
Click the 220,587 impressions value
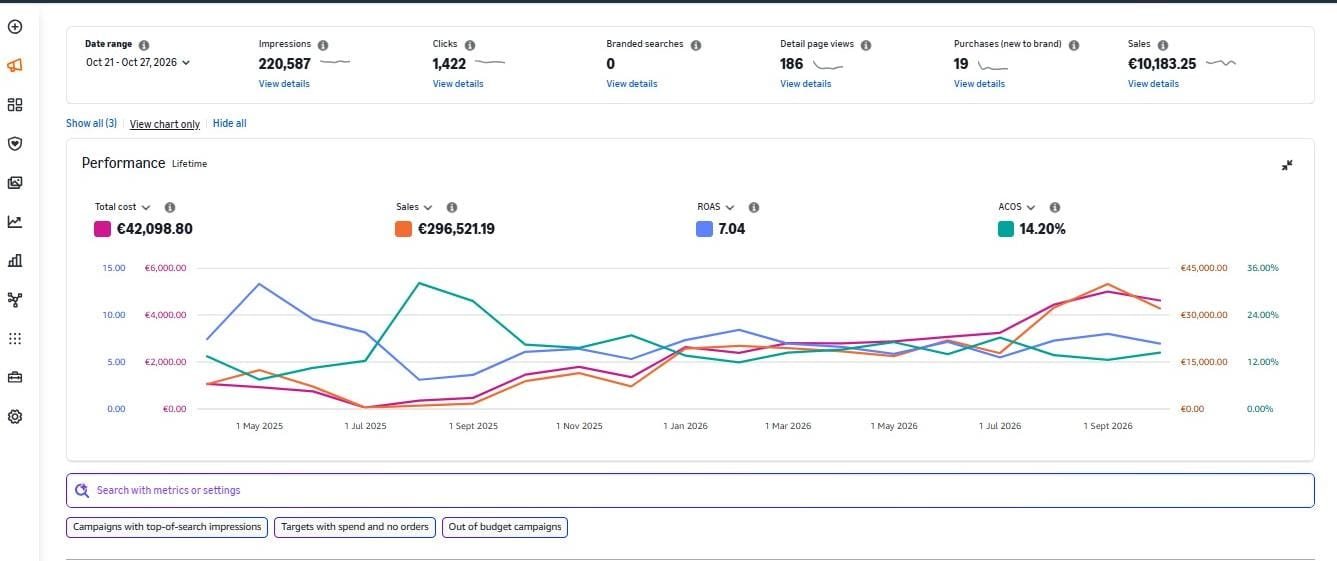click(x=284, y=63)
